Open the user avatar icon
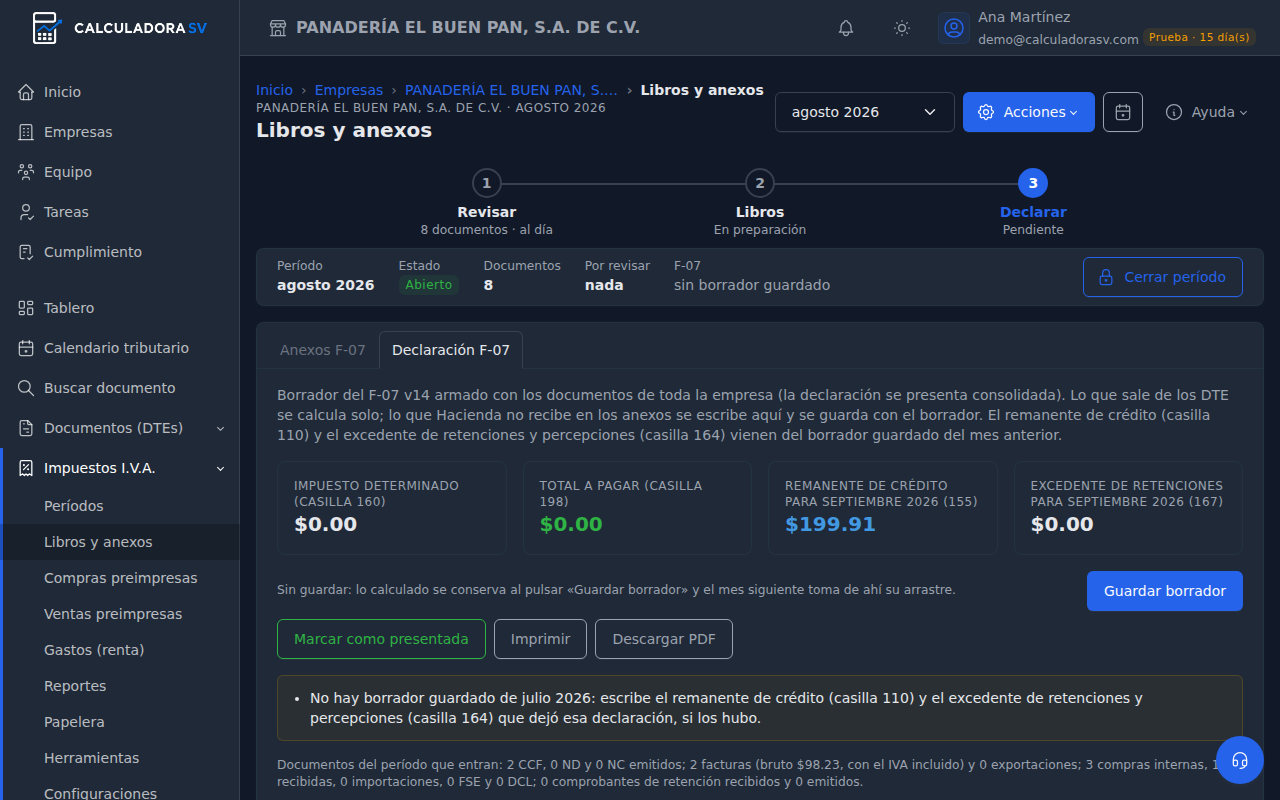The height and width of the screenshot is (800, 1280). (x=954, y=28)
